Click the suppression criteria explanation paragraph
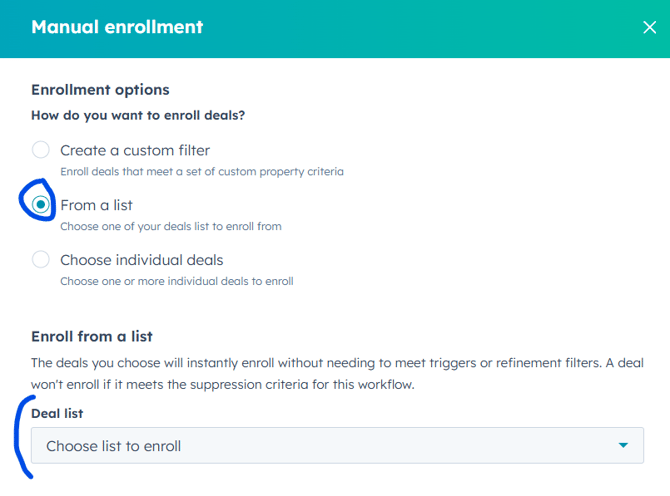The image size is (670, 496). click(x=330, y=374)
